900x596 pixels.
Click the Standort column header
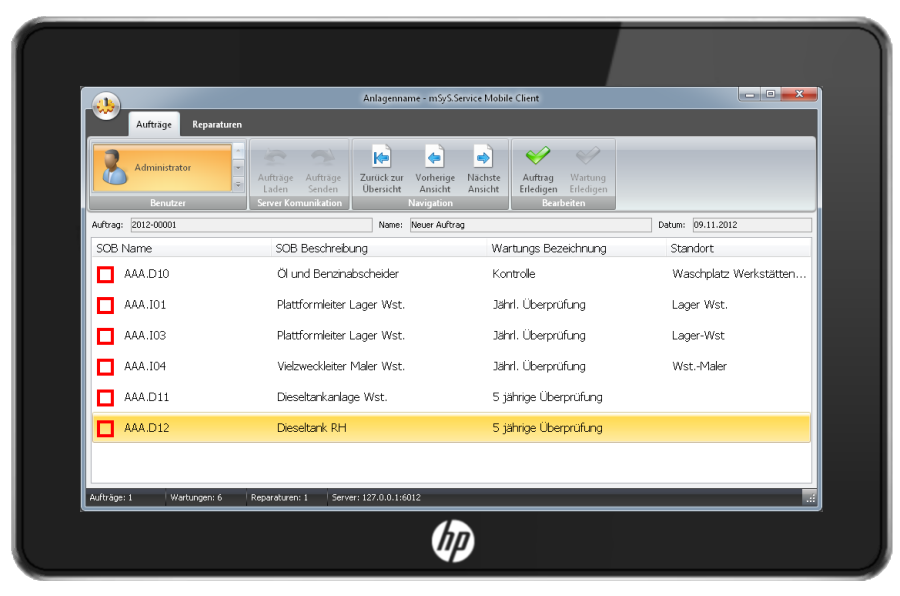tap(693, 248)
